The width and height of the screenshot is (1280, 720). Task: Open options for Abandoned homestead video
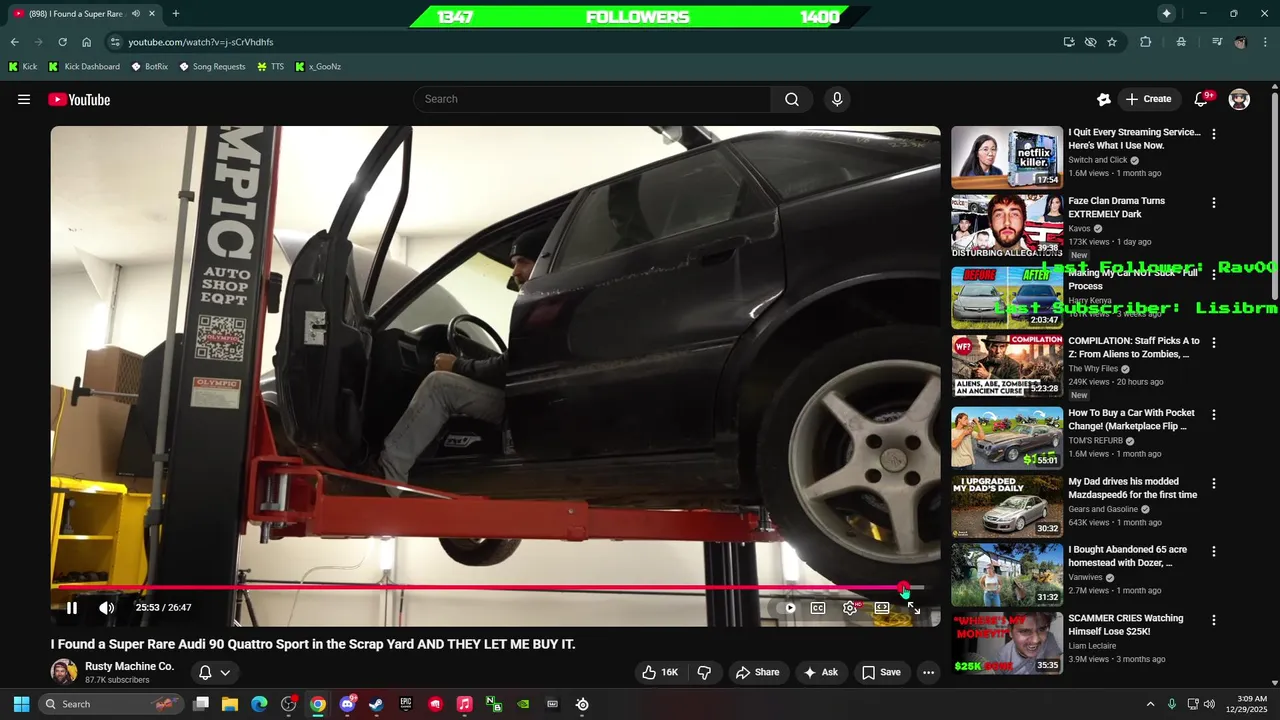1214,551
